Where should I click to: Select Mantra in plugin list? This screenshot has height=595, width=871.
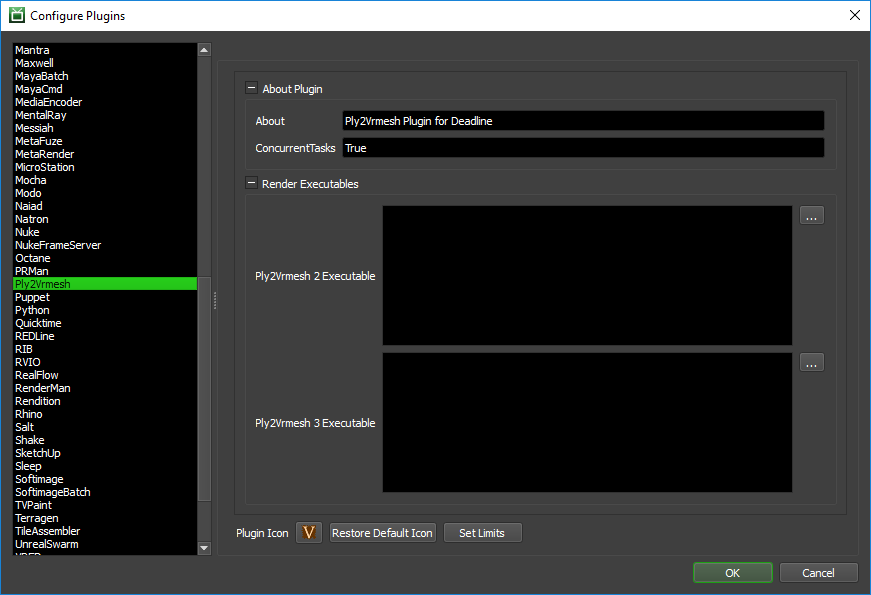coord(105,50)
